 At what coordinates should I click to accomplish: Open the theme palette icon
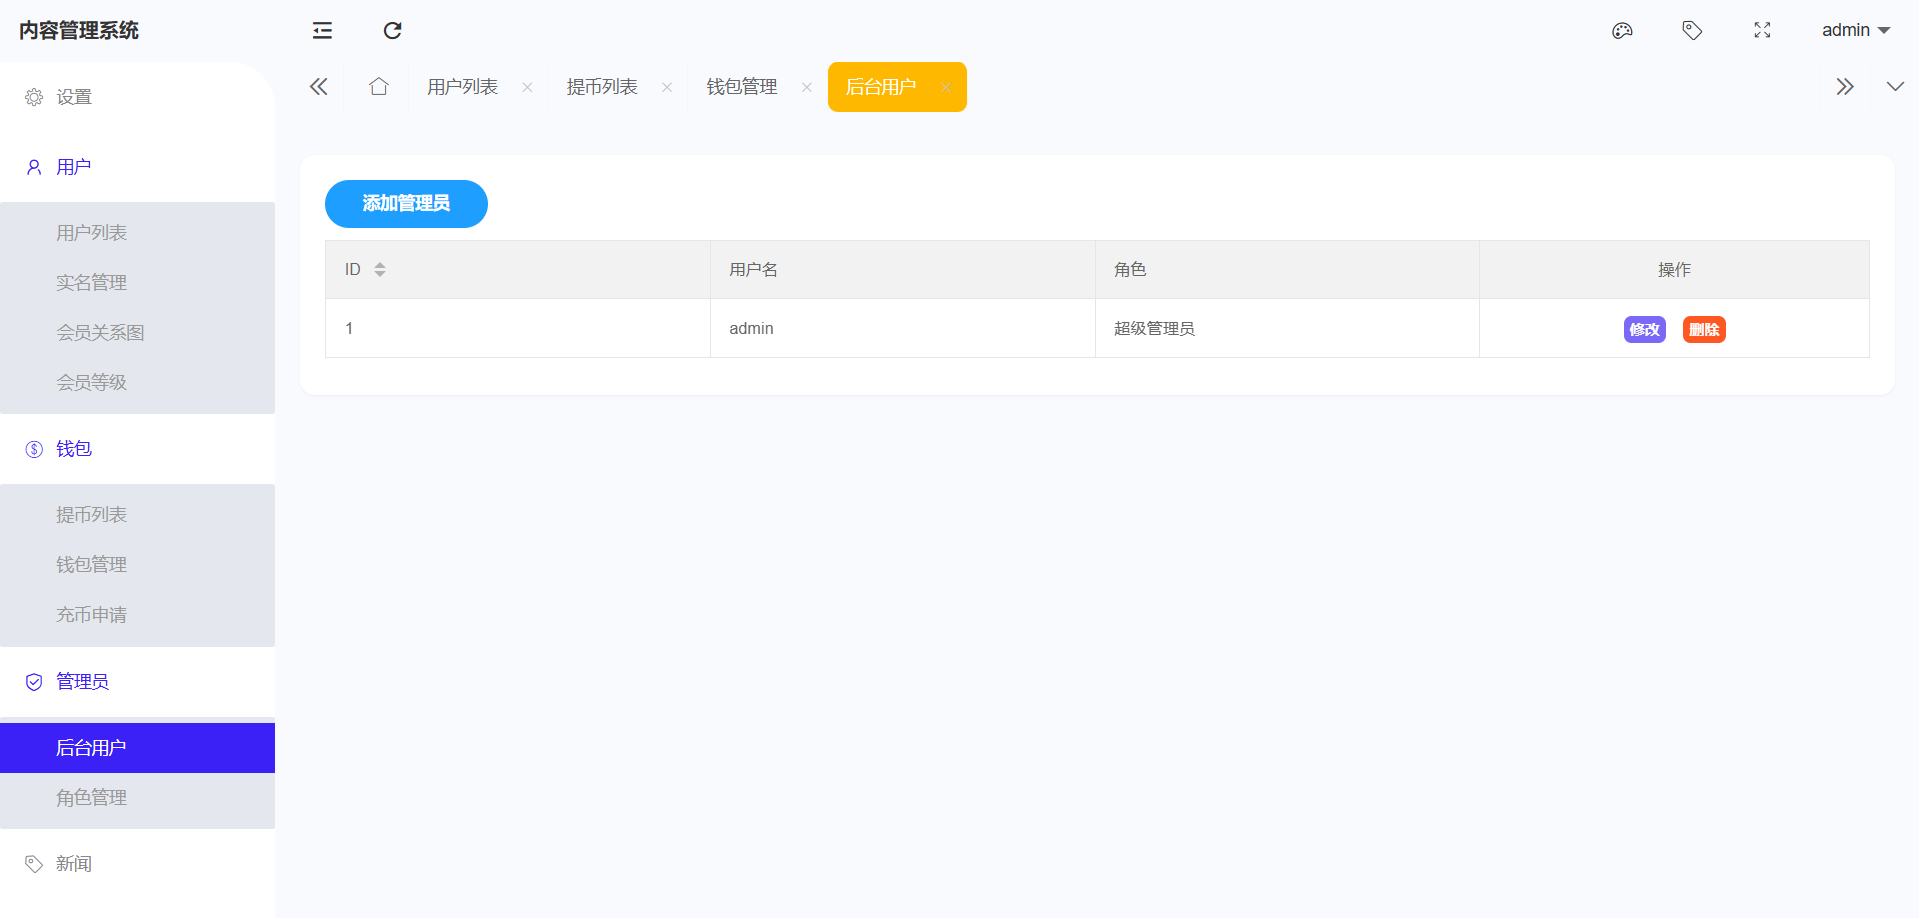coord(1622,31)
